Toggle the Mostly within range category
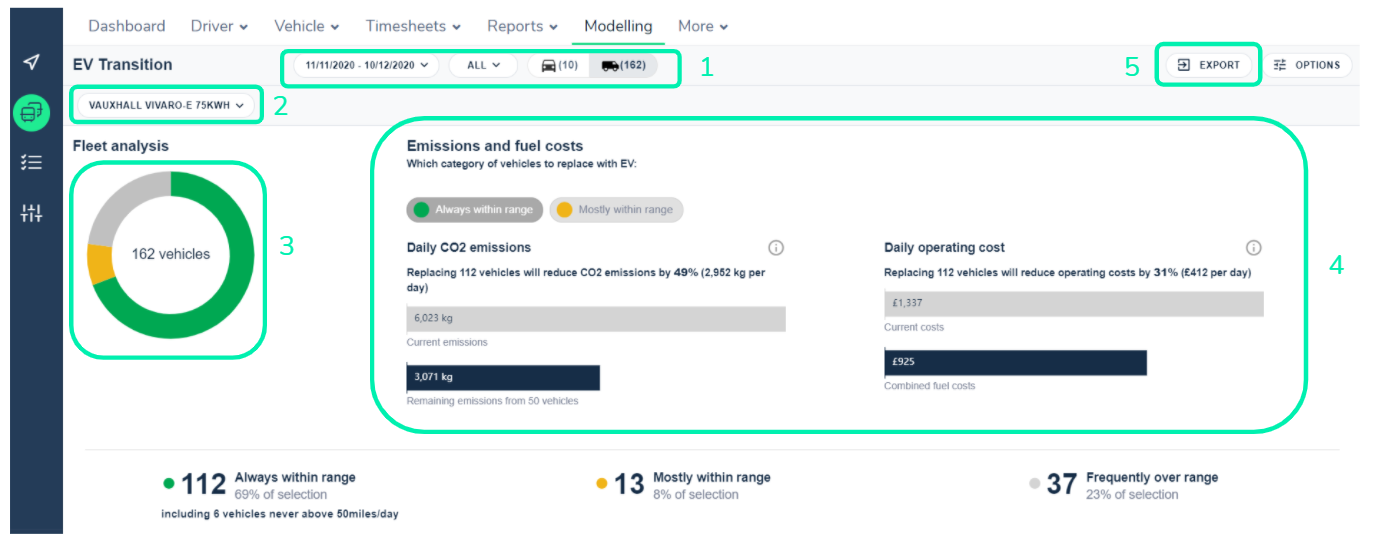The height and width of the screenshot is (543, 1377). (x=616, y=210)
